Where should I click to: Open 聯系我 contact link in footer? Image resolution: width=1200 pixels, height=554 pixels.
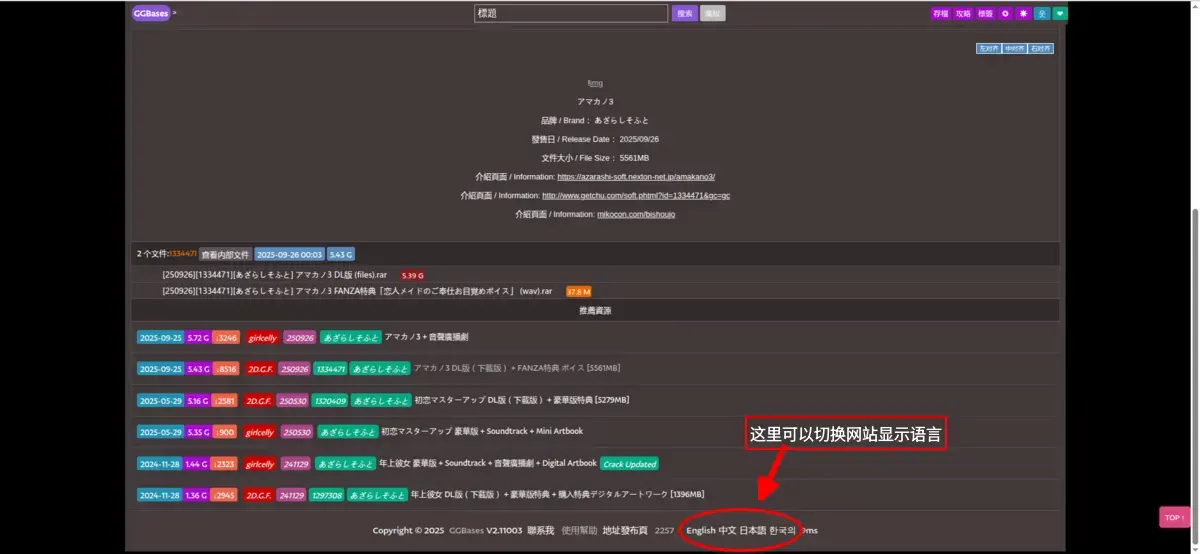(x=541, y=530)
